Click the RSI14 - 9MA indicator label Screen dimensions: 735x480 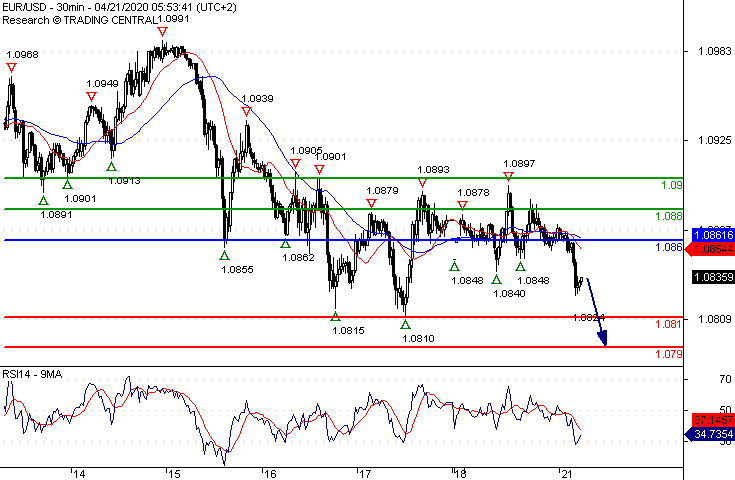point(32,374)
